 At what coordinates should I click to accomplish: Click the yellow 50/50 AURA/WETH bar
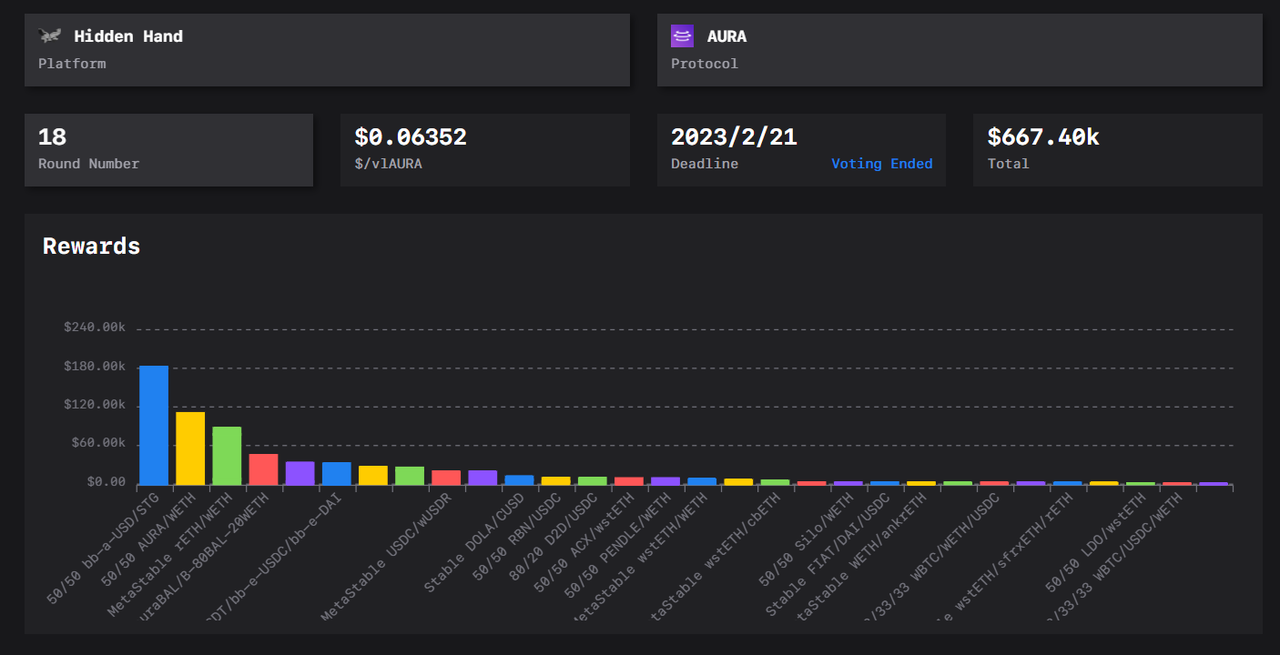tap(190, 448)
